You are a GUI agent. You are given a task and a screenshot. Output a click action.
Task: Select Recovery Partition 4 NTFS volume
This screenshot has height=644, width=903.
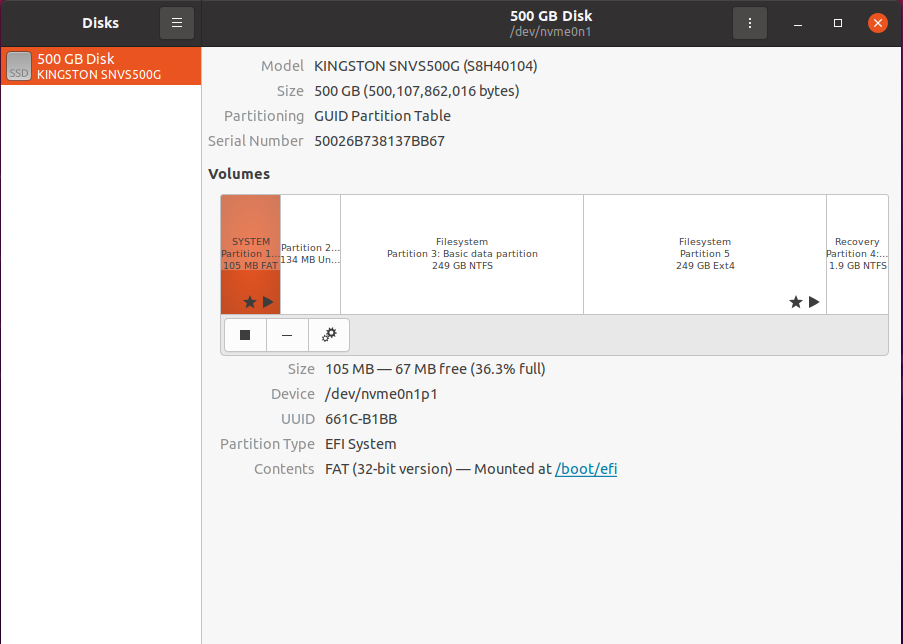coord(858,254)
